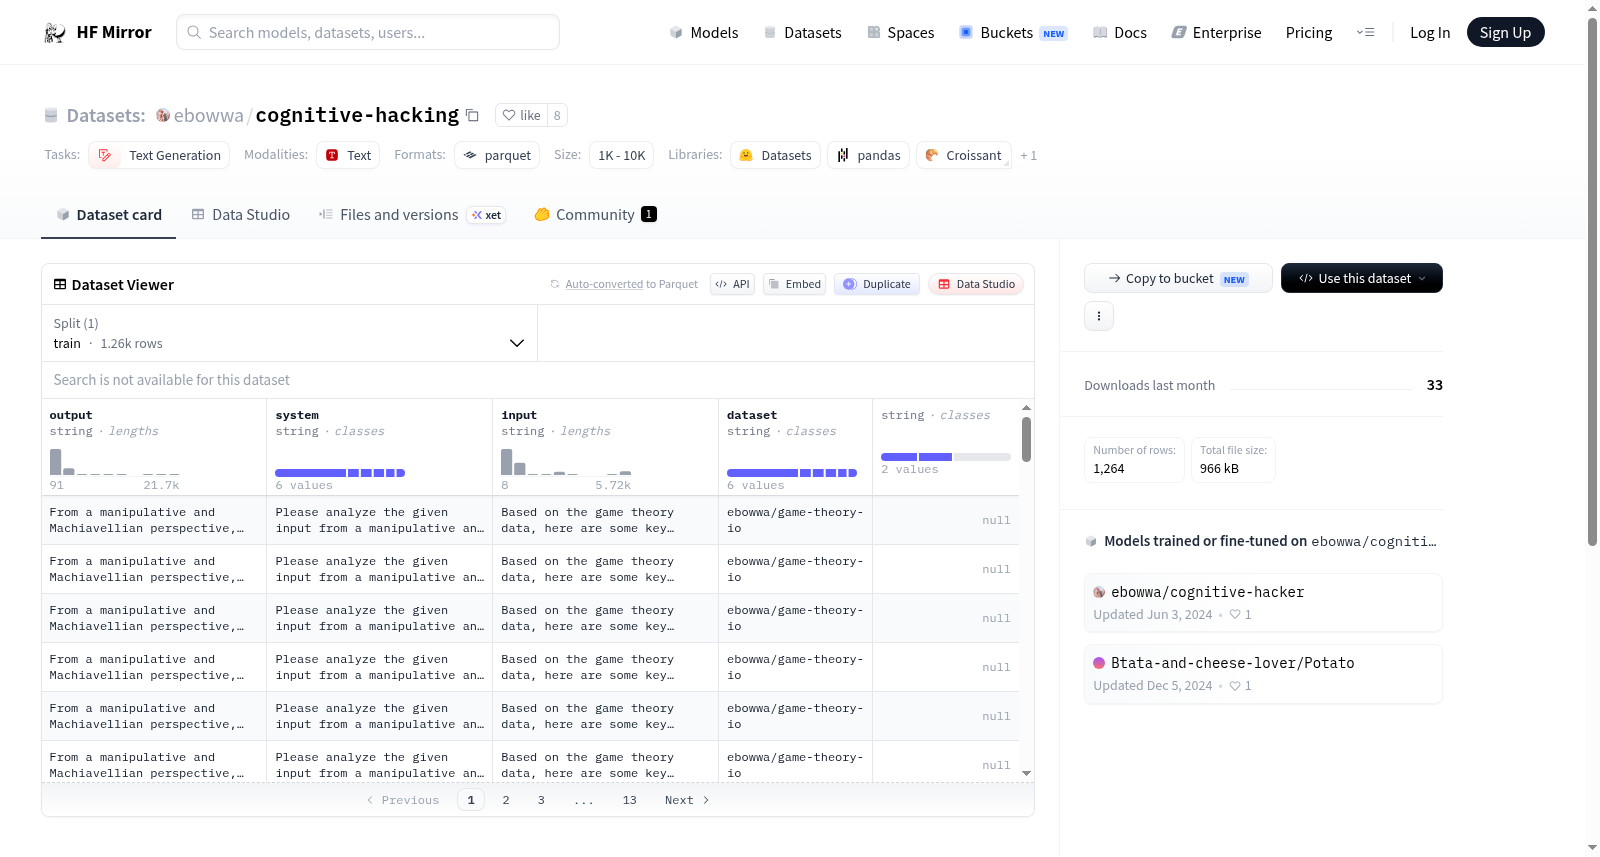The image size is (1600, 857).
Task: Select page 1 in pagination
Action: click(471, 800)
